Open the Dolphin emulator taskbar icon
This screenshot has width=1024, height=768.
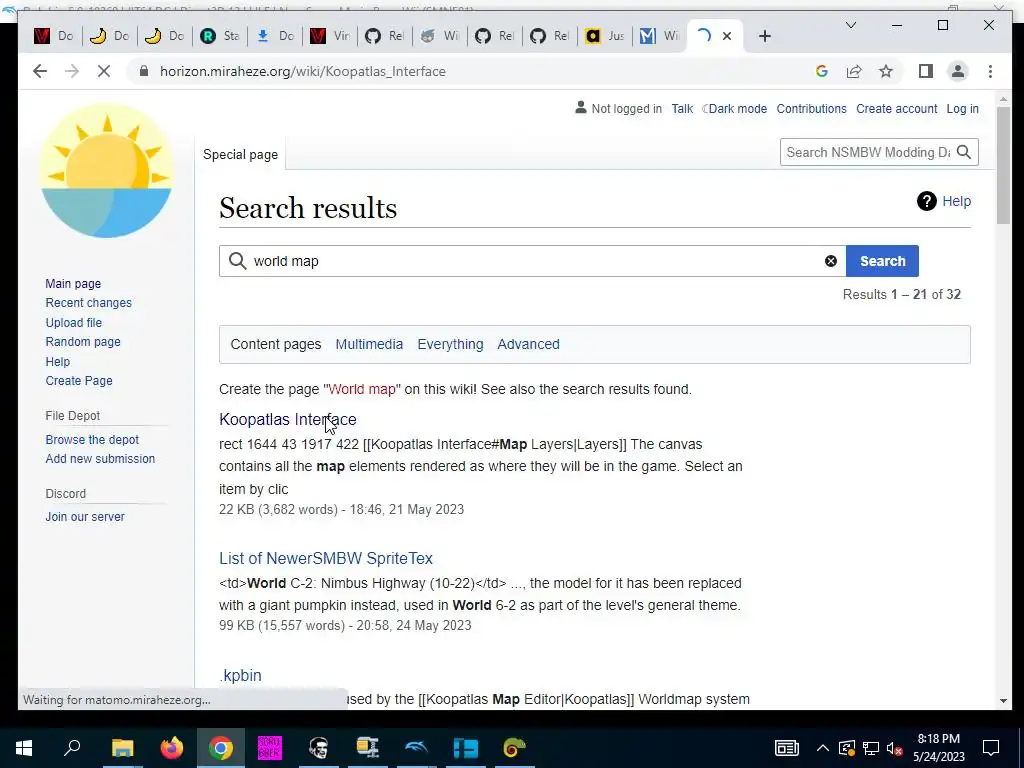(x=416, y=748)
